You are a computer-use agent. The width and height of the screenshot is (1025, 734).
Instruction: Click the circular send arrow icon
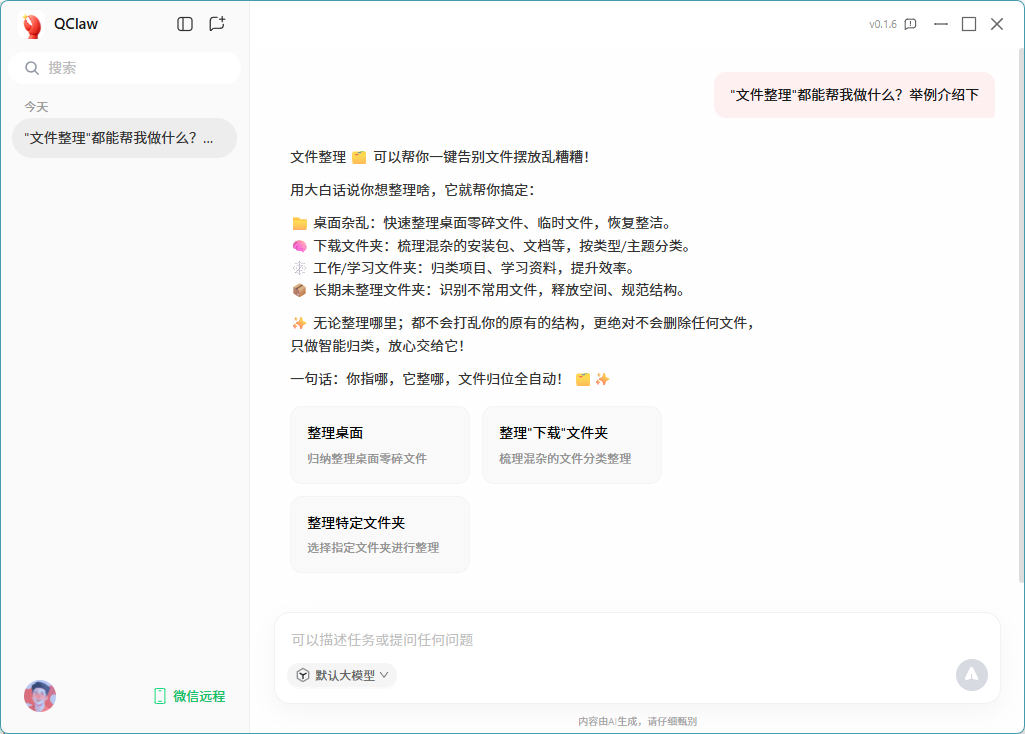click(x=971, y=675)
